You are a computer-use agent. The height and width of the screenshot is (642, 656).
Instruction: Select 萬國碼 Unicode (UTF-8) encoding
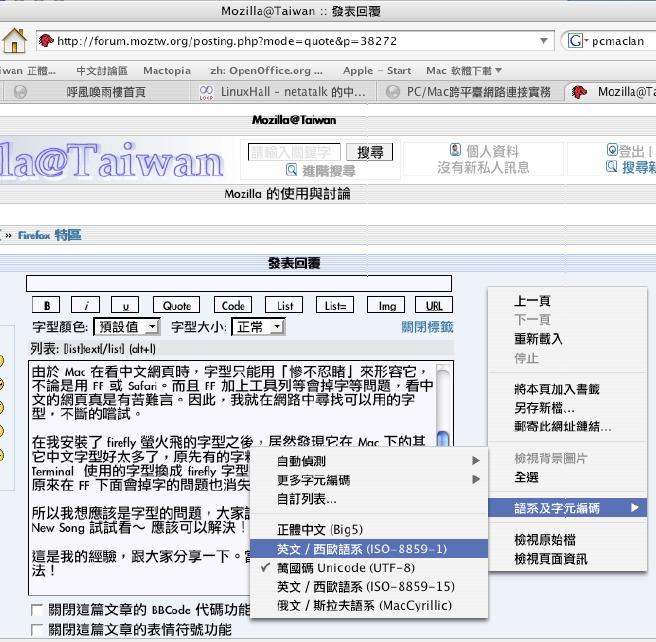[x=369, y=568]
